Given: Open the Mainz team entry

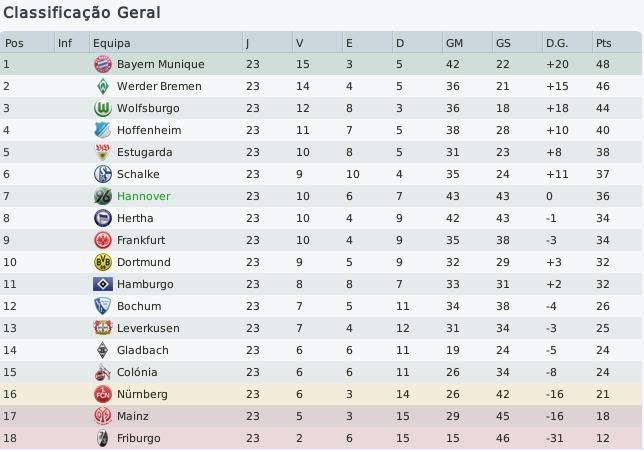Looking at the screenshot, I should pos(133,416).
